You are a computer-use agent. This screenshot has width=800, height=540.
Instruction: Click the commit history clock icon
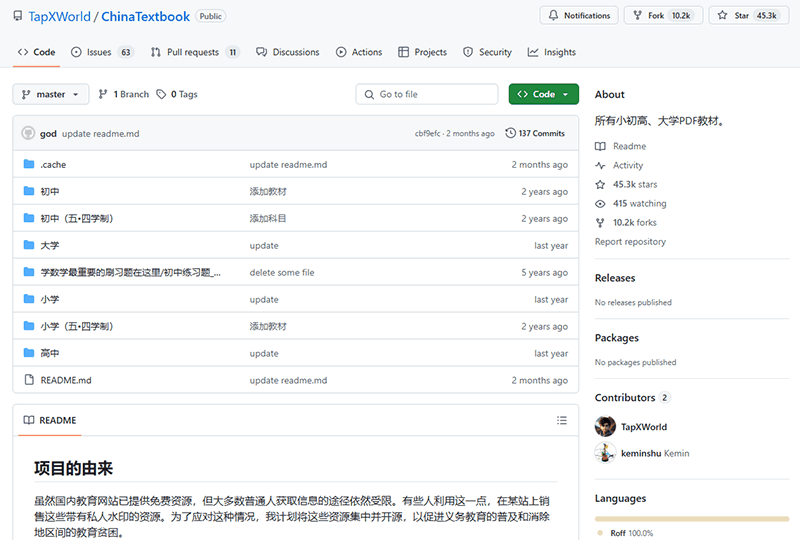(510, 133)
